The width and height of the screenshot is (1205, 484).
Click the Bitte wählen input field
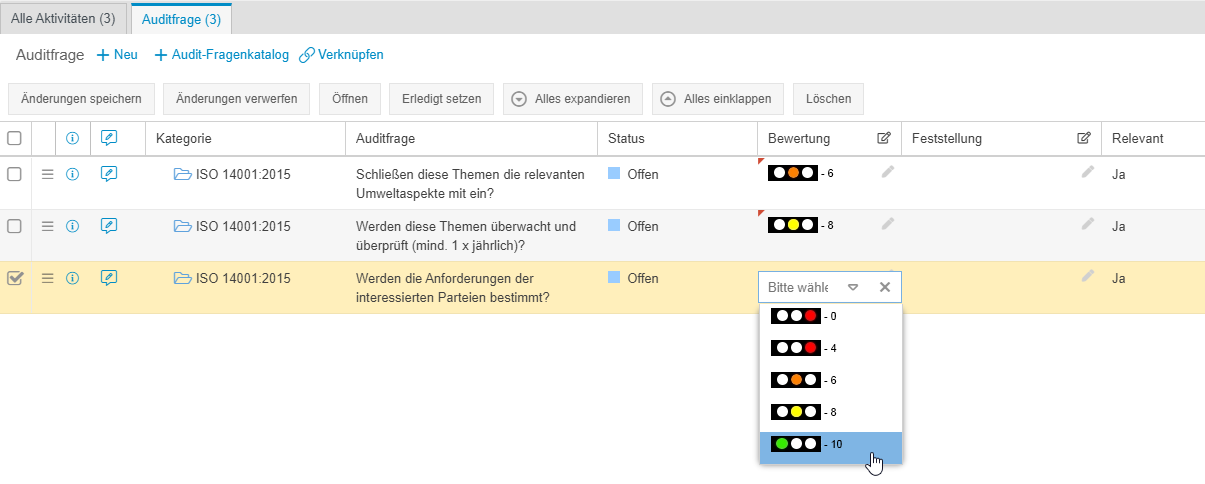pos(798,288)
